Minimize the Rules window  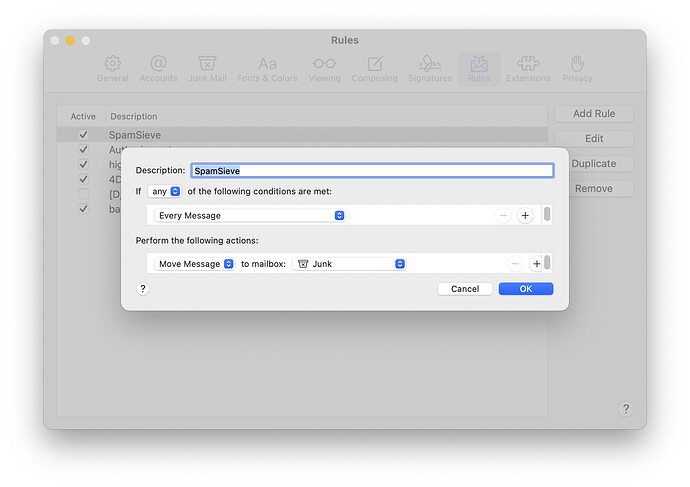click(70, 40)
